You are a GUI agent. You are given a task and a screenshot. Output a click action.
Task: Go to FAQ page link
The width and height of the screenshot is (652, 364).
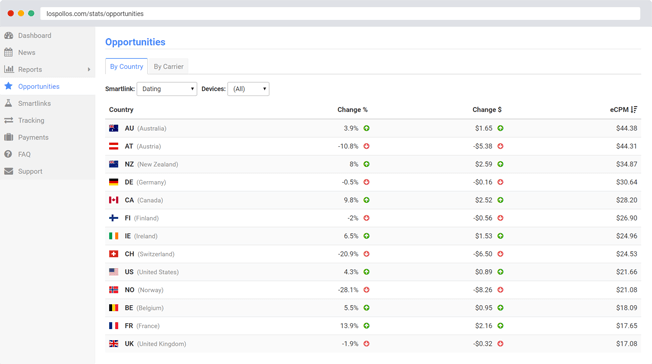(24, 154)
